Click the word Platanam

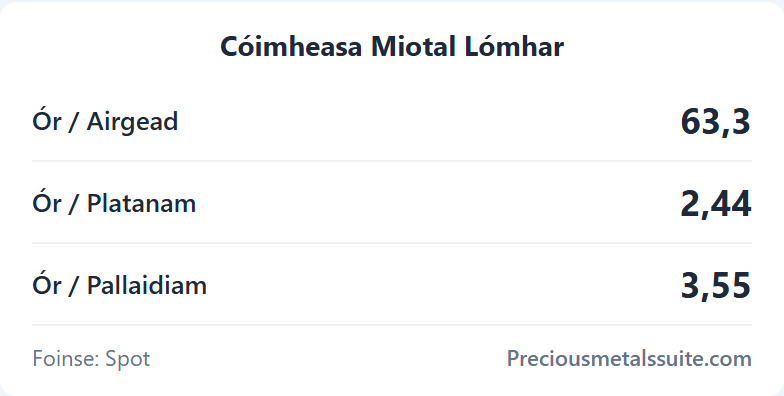tap(142, 203)
